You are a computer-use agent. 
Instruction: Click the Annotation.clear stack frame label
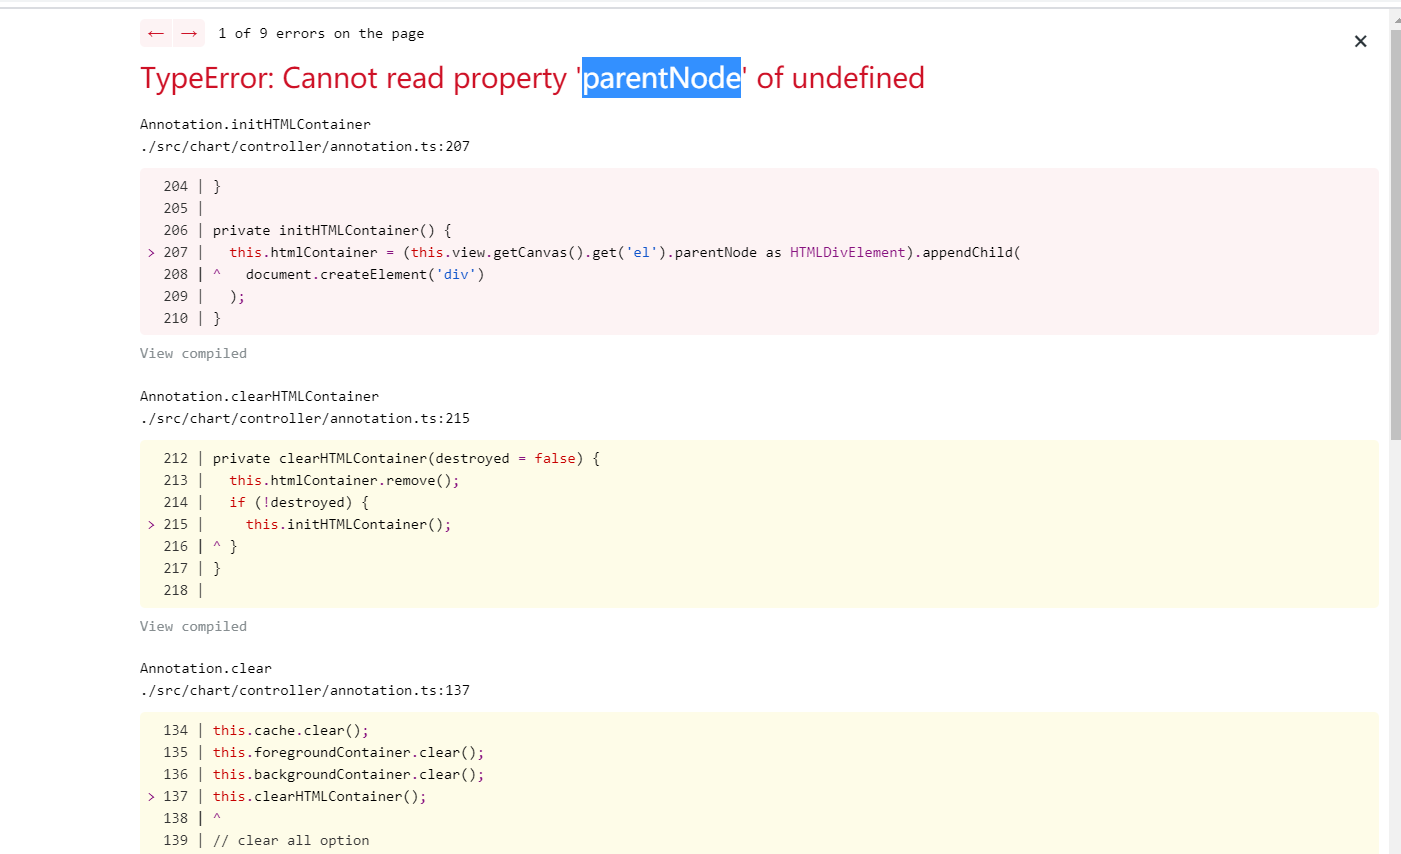pyautogui.click(x=206, y=668)
